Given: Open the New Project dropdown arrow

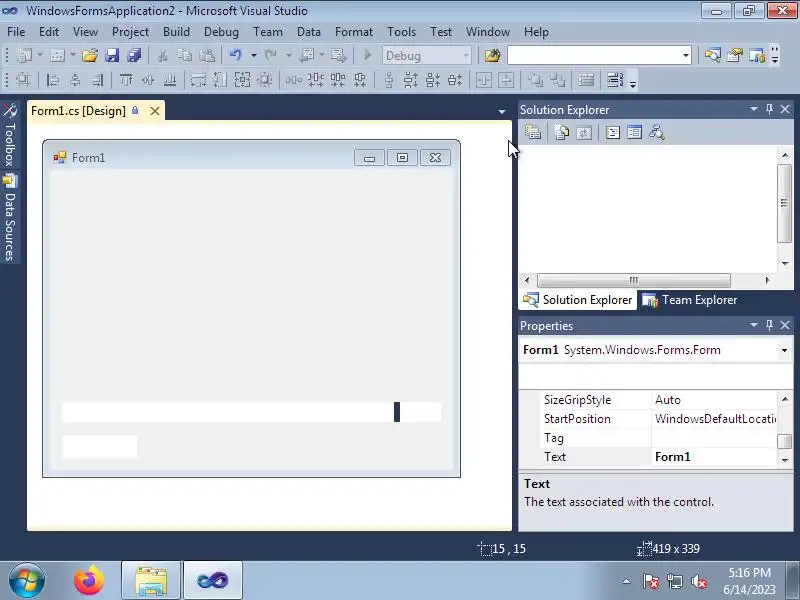Looking at the screenshot, I should (40, 55).
